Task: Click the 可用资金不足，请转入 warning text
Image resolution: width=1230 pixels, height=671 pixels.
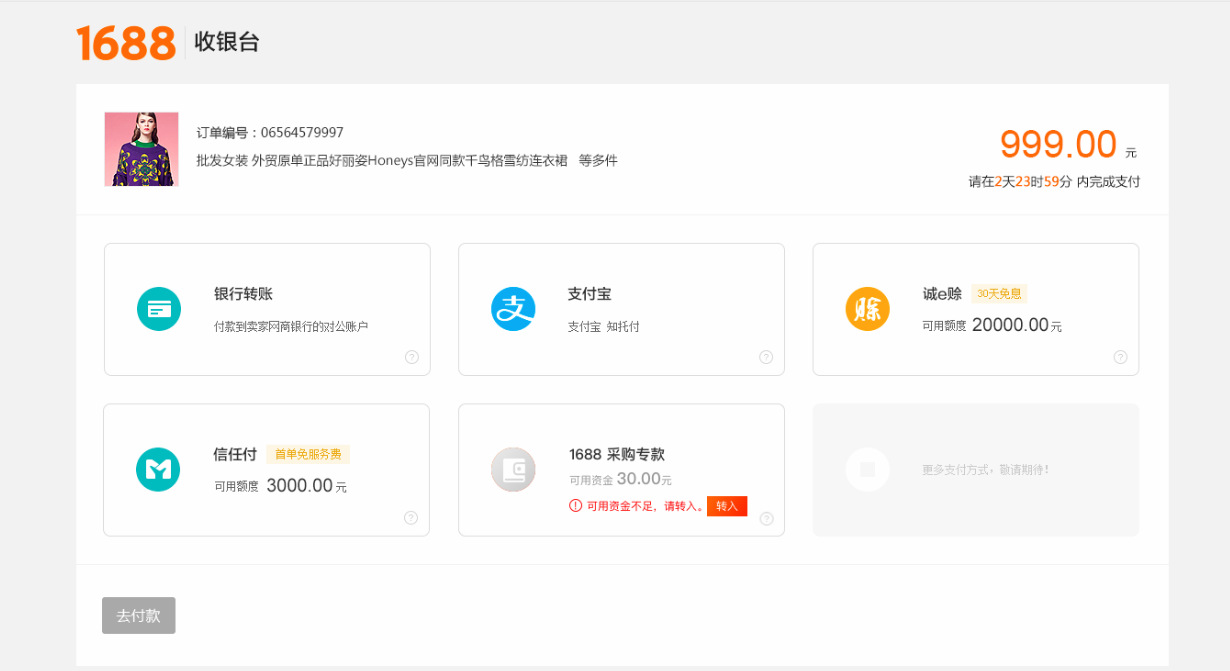Action: click(x=645, y=506)
